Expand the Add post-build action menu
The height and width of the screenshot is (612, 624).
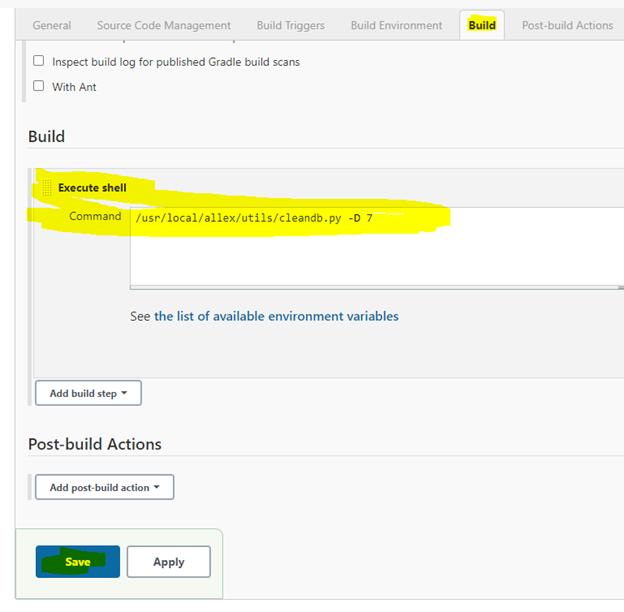(104, 487)
